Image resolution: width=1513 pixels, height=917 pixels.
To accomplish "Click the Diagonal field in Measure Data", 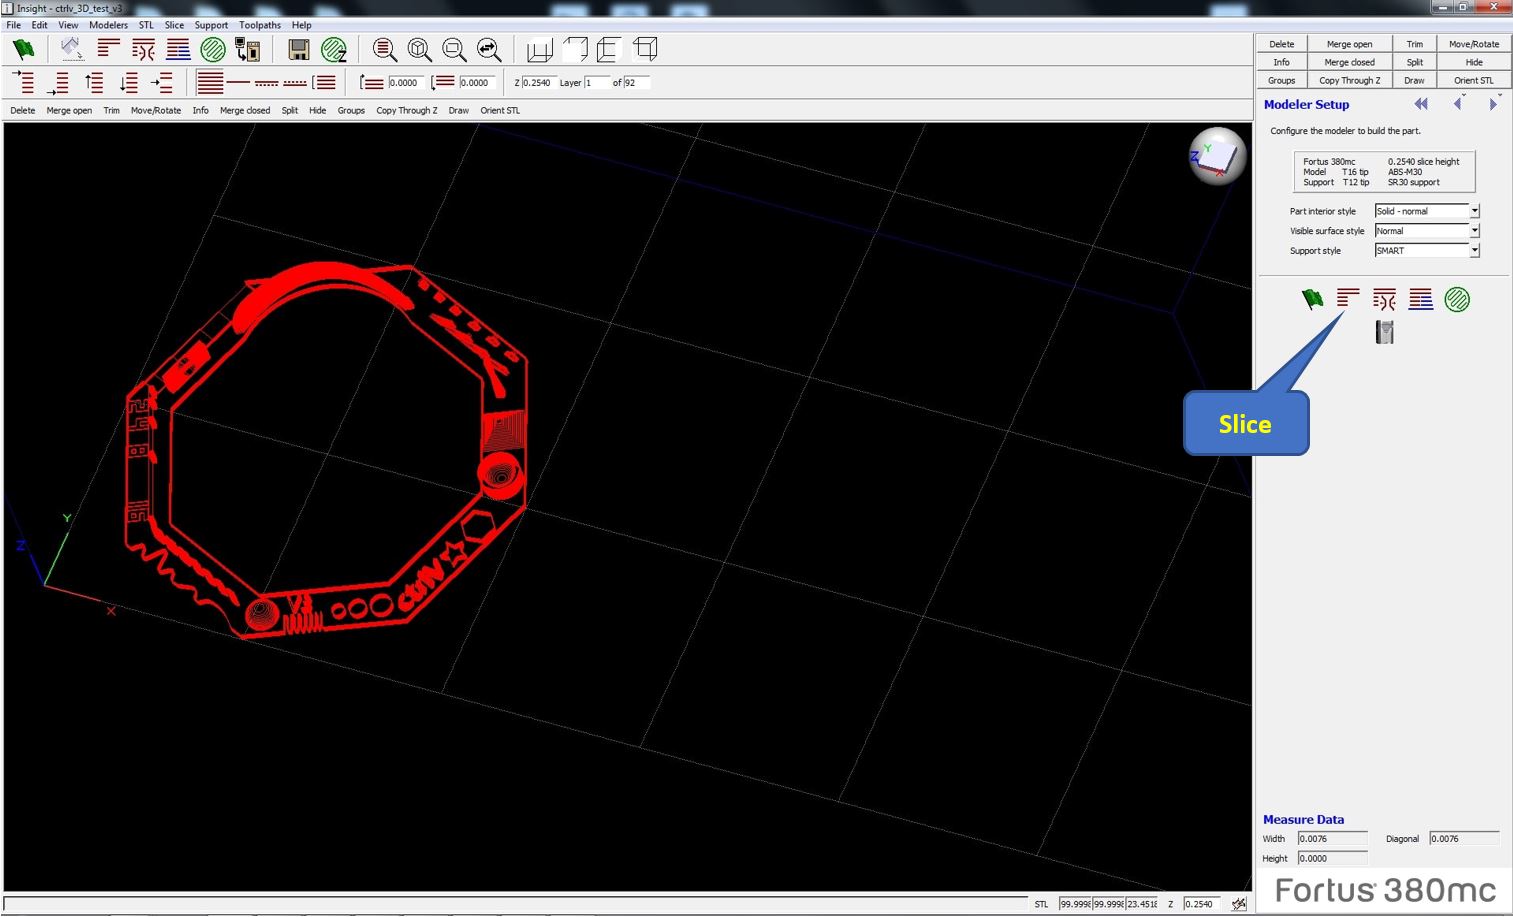I will (1464, 839).
